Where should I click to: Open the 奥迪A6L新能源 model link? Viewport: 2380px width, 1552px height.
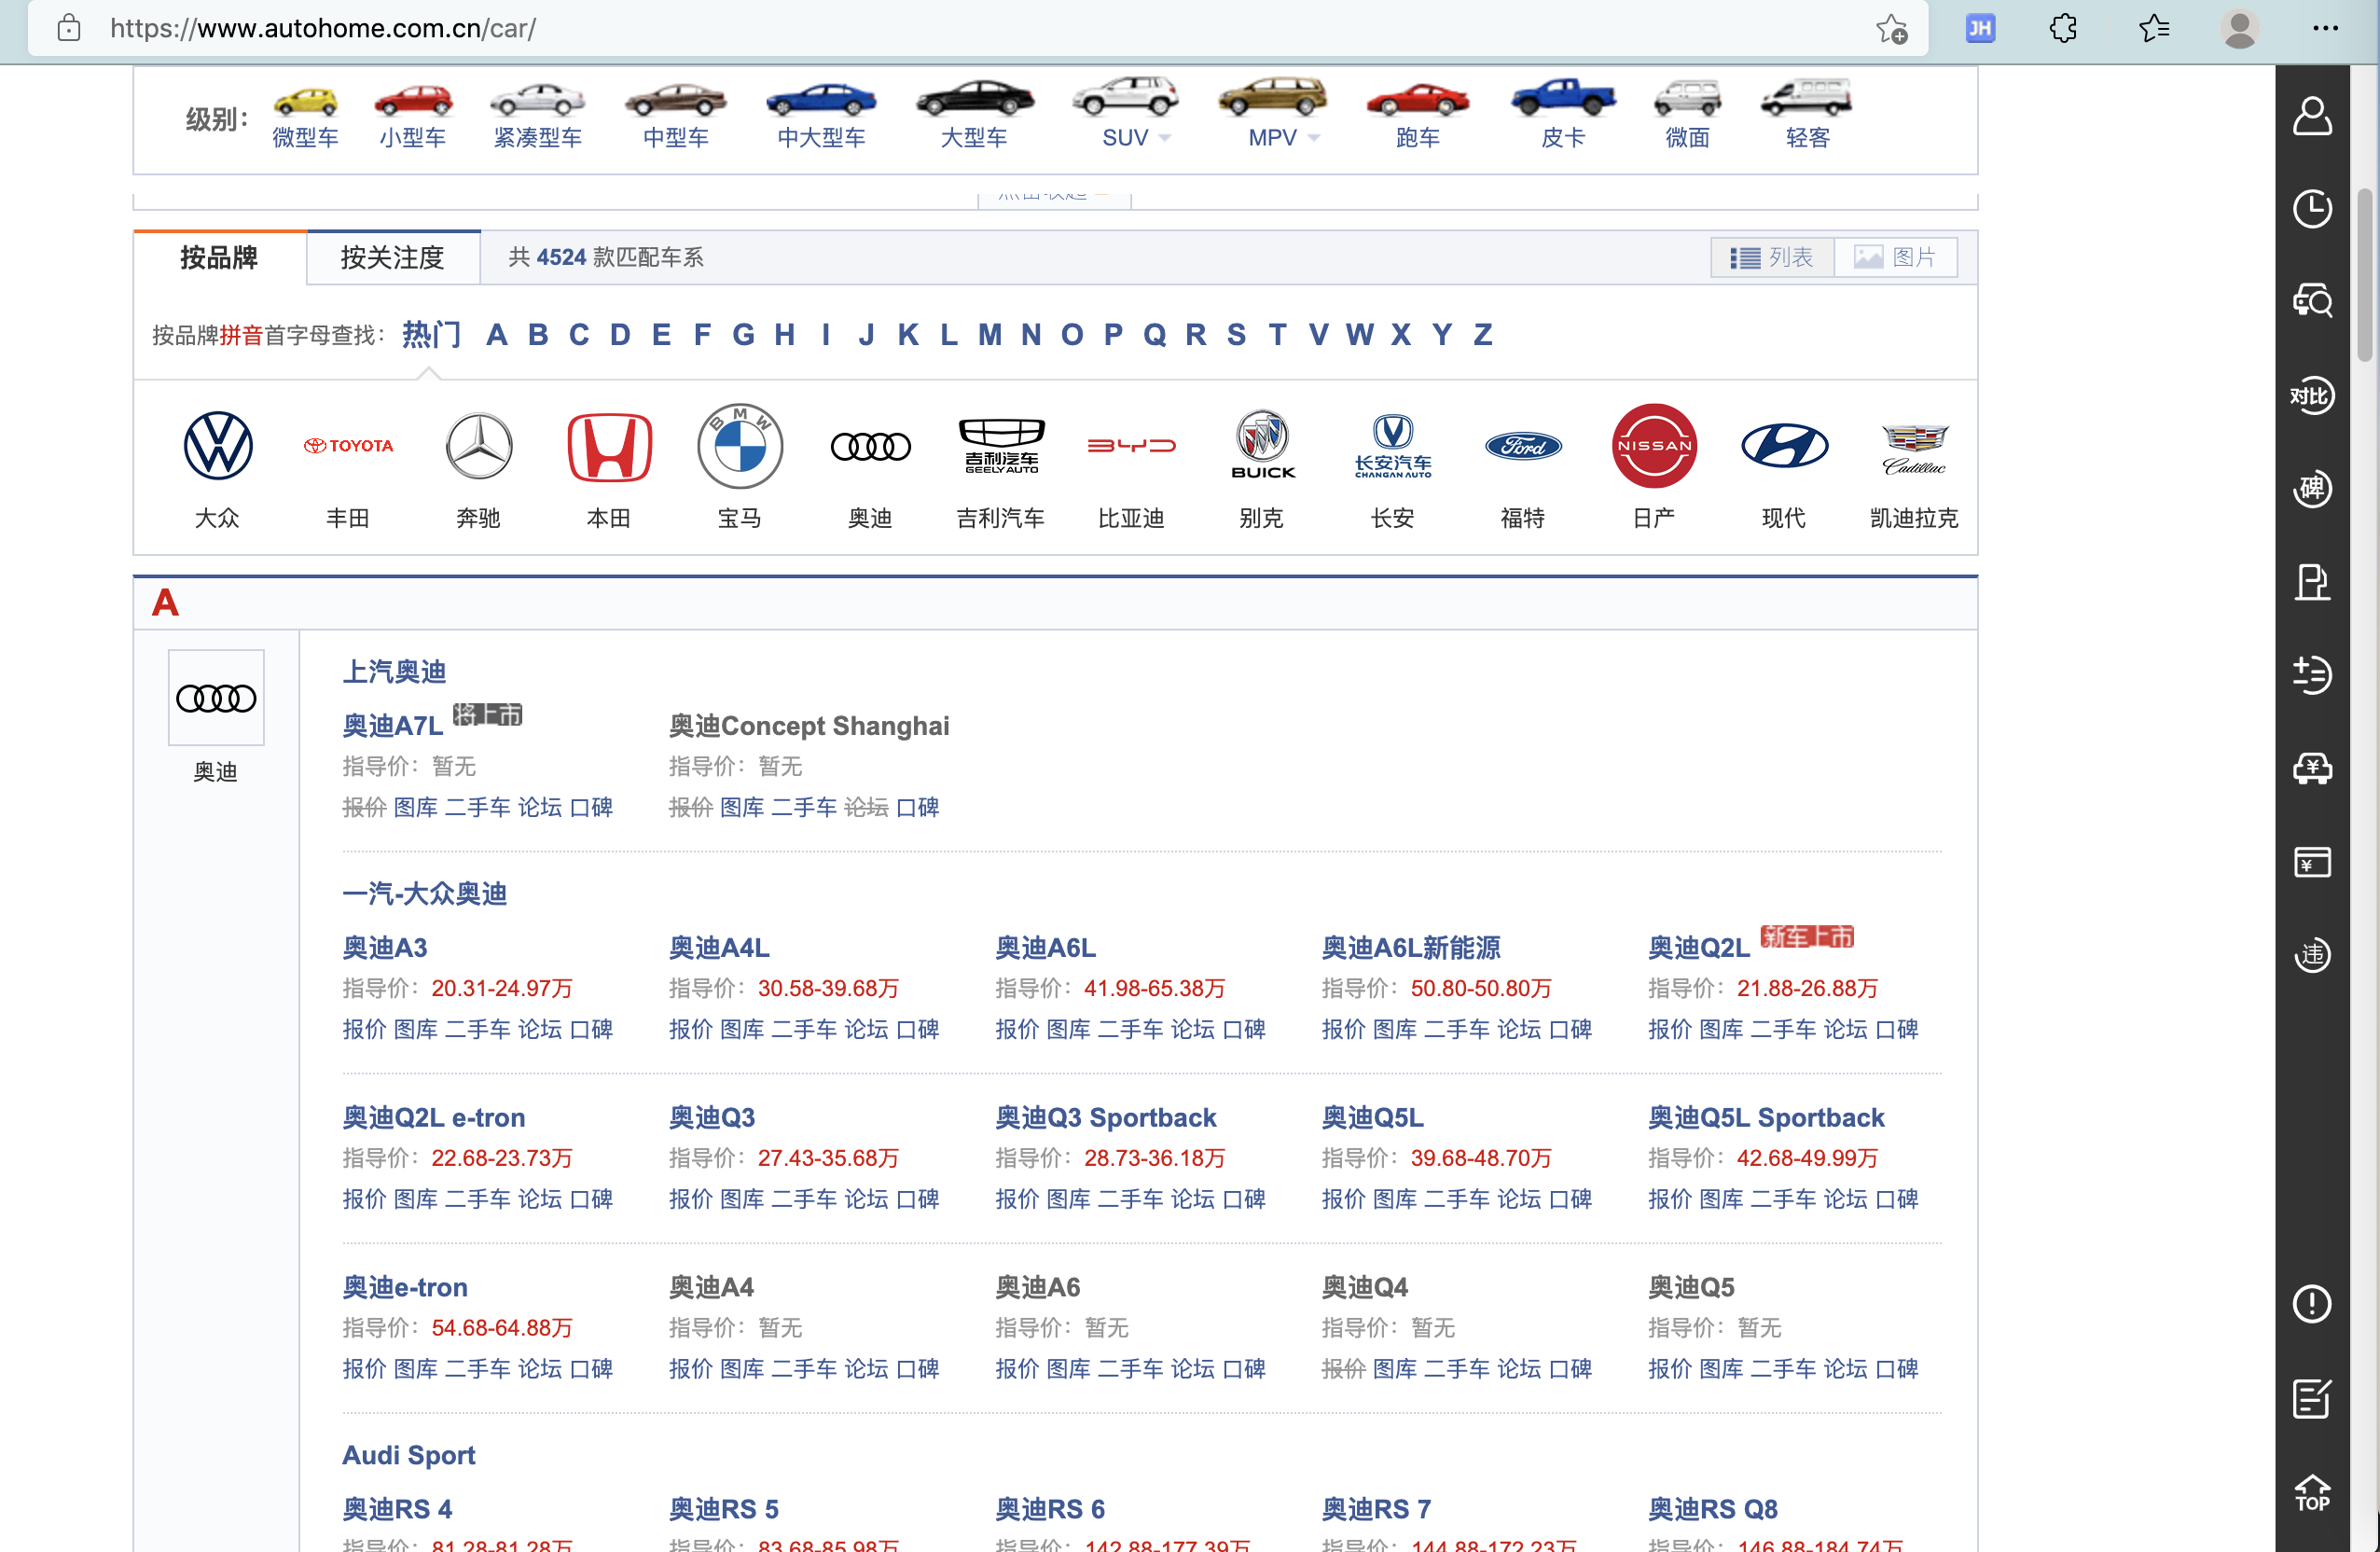1411,947
